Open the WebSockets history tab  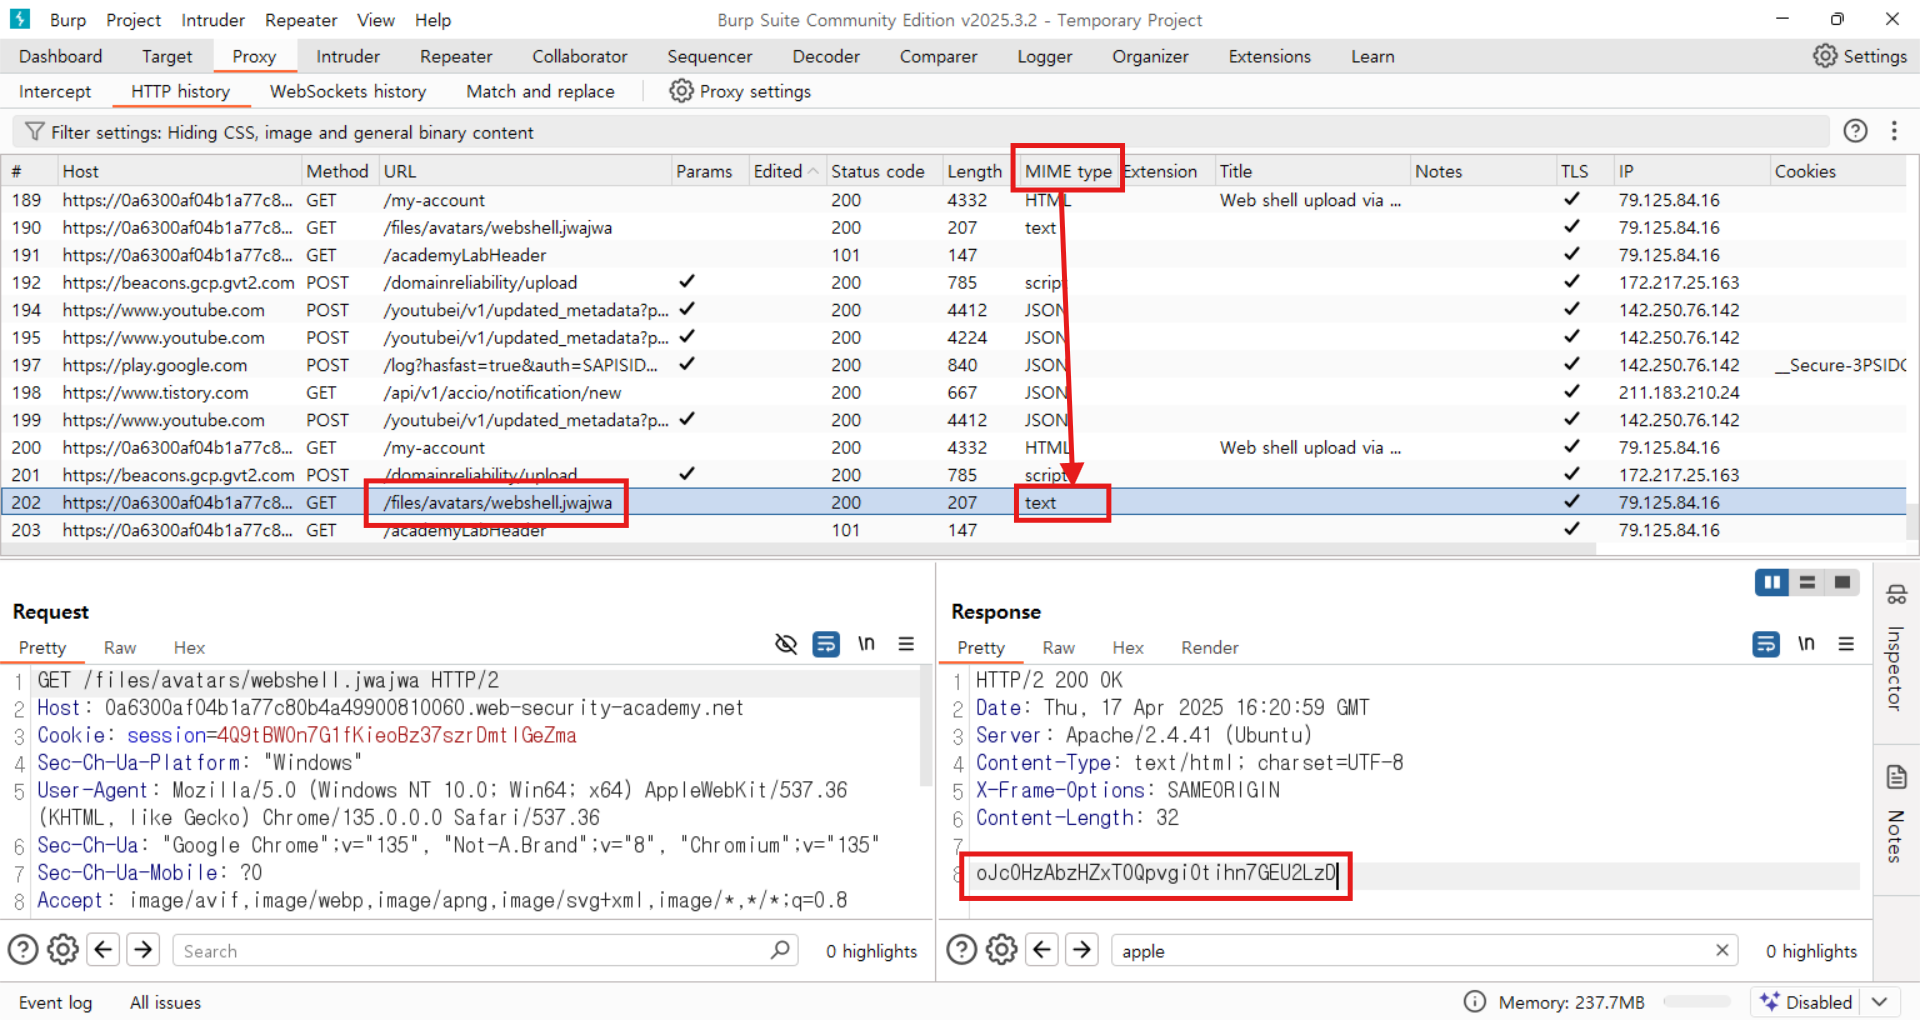[348, 92]
